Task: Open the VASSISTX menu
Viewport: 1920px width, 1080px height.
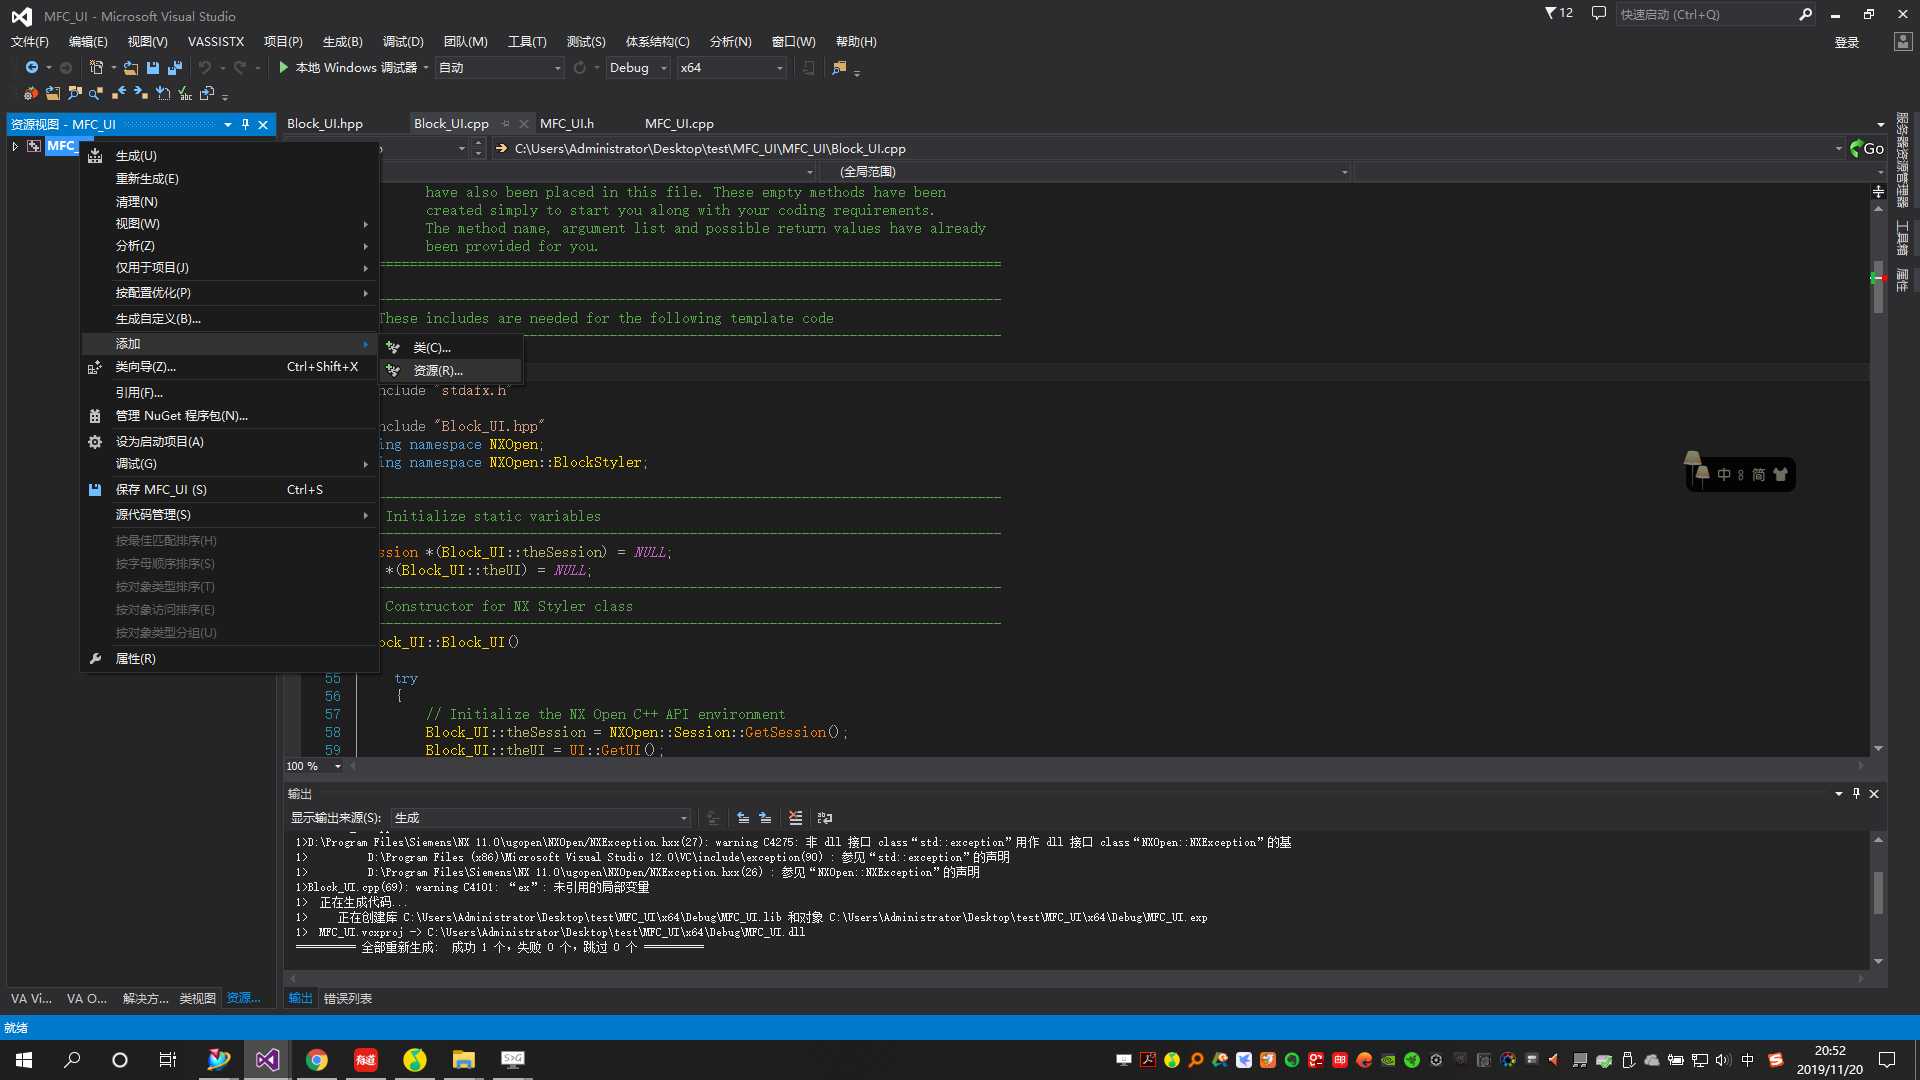Action: coord(216,41)
